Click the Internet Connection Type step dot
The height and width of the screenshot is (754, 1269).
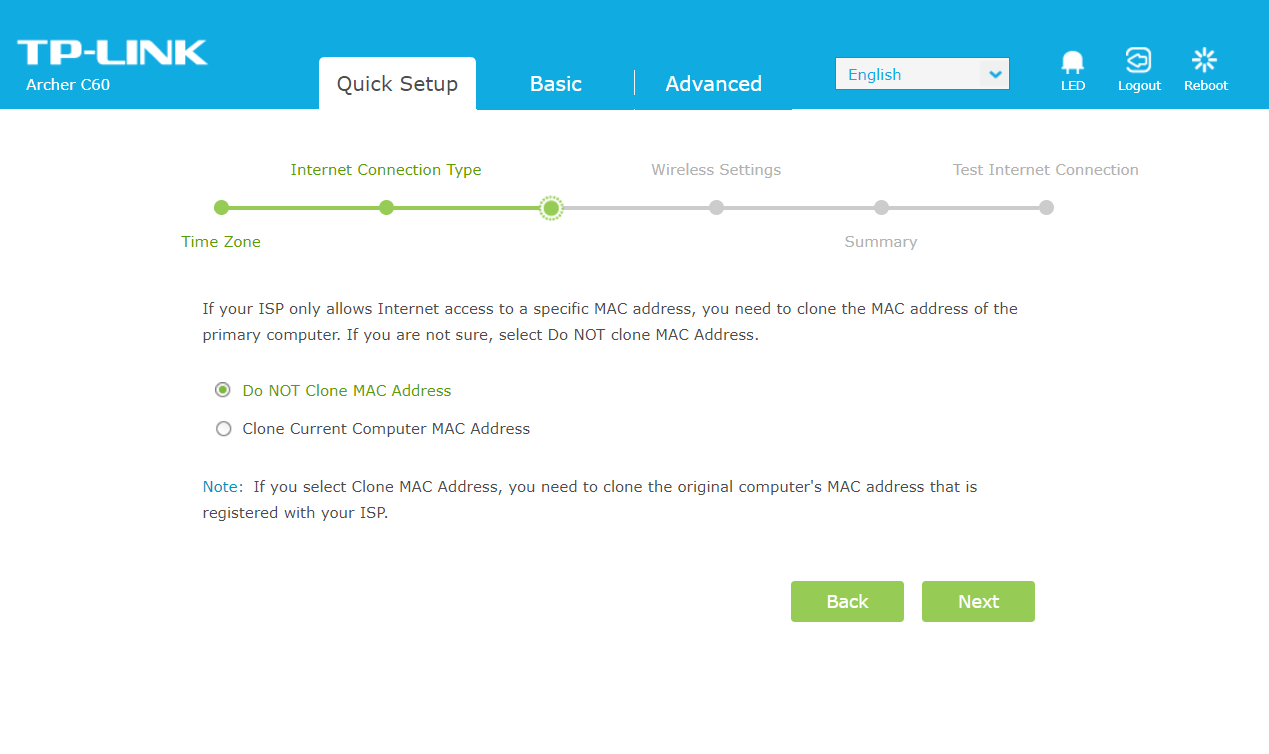click(x=386, y=208)
